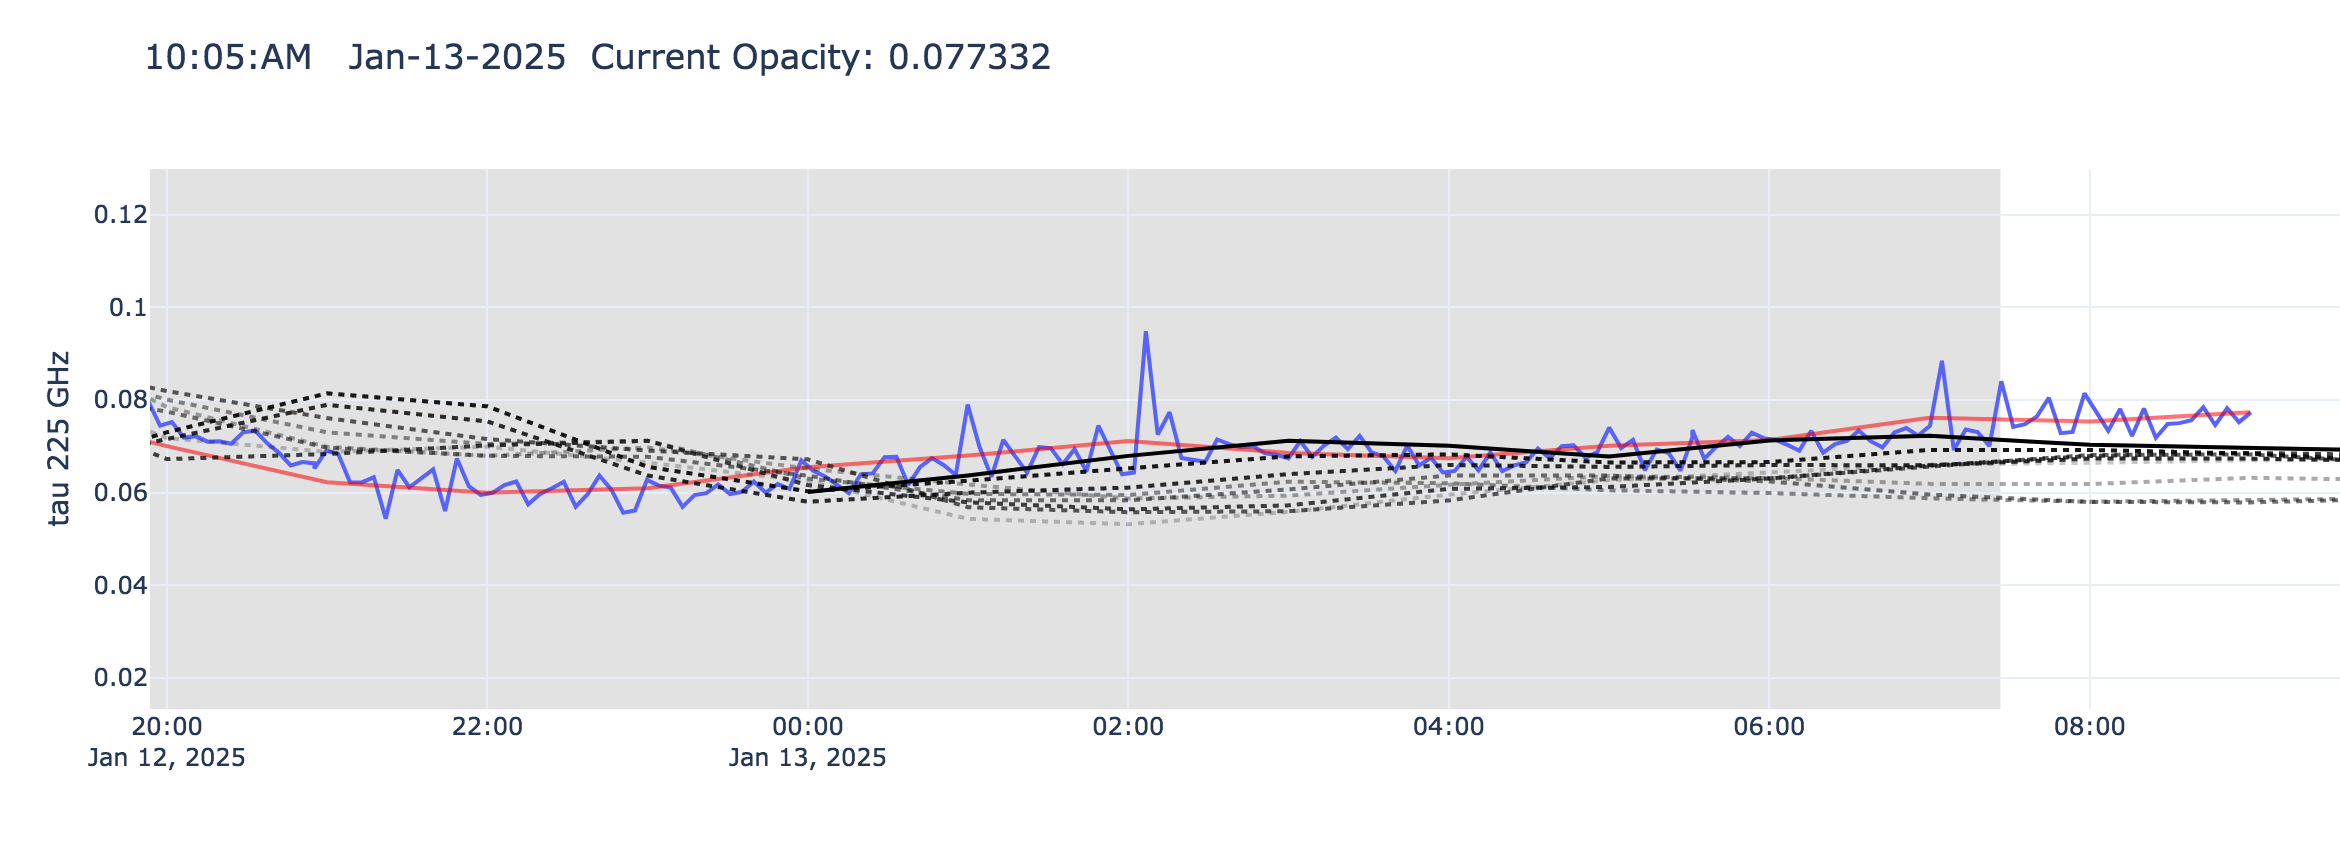This screenshot has width=2340, height=844.
Task: Click the 'tau 225 GHz' y-axis title
Action: tap(60, 438)
